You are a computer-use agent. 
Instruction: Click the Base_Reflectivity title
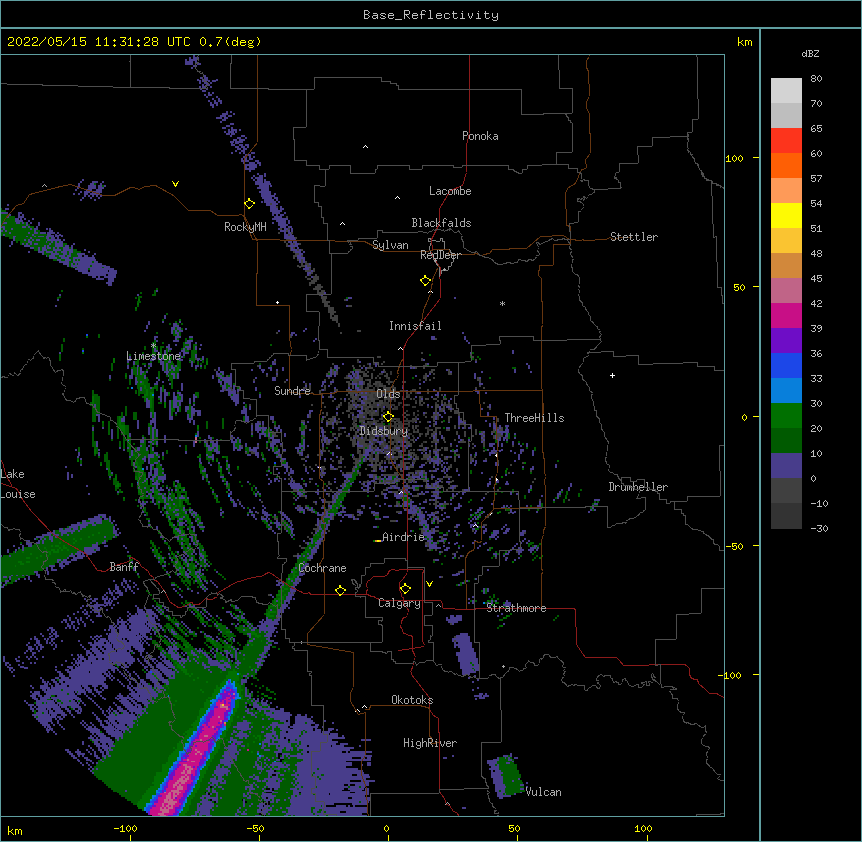pos(431,15)
